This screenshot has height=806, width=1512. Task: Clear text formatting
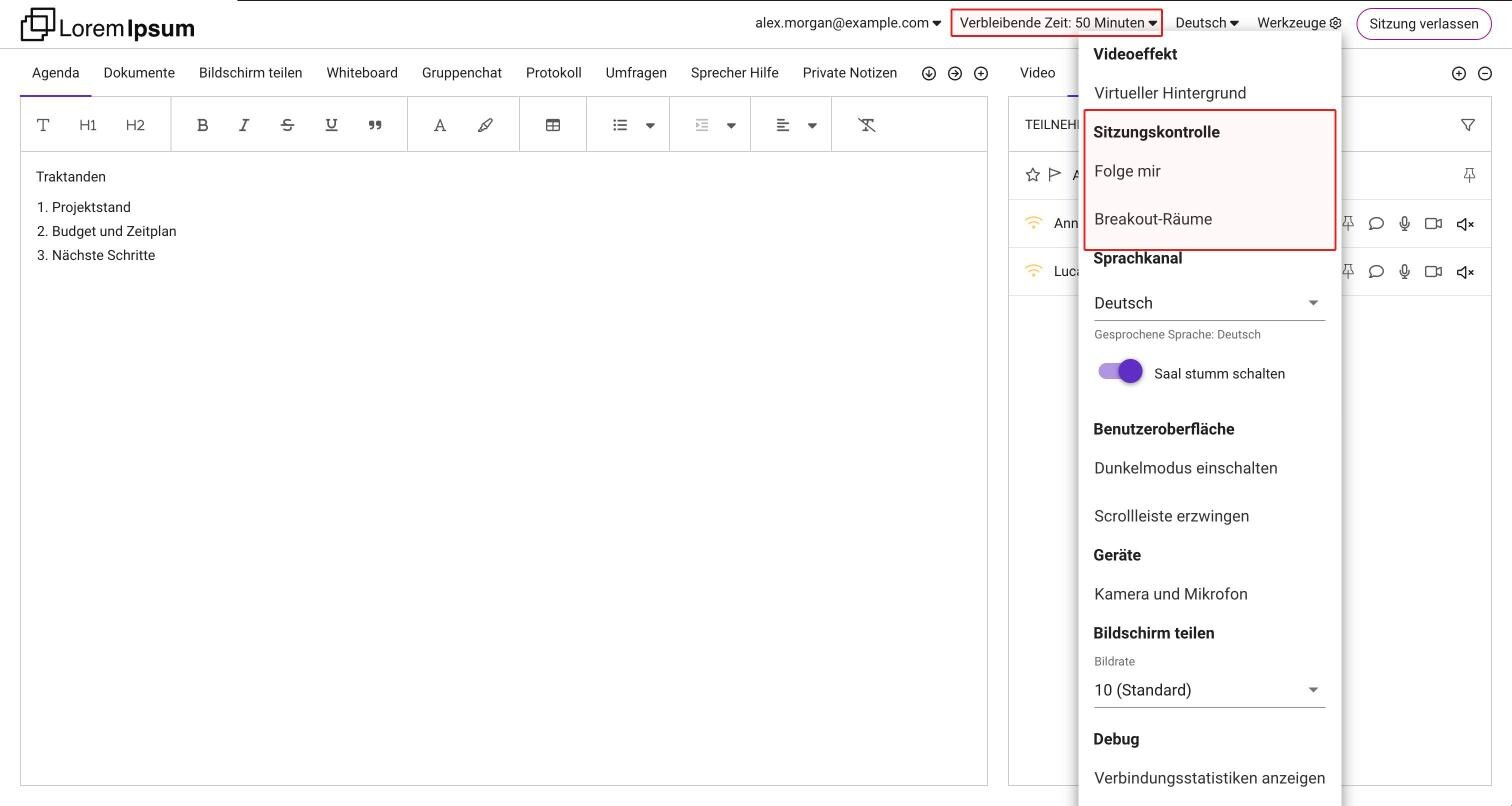coord(867,125)
